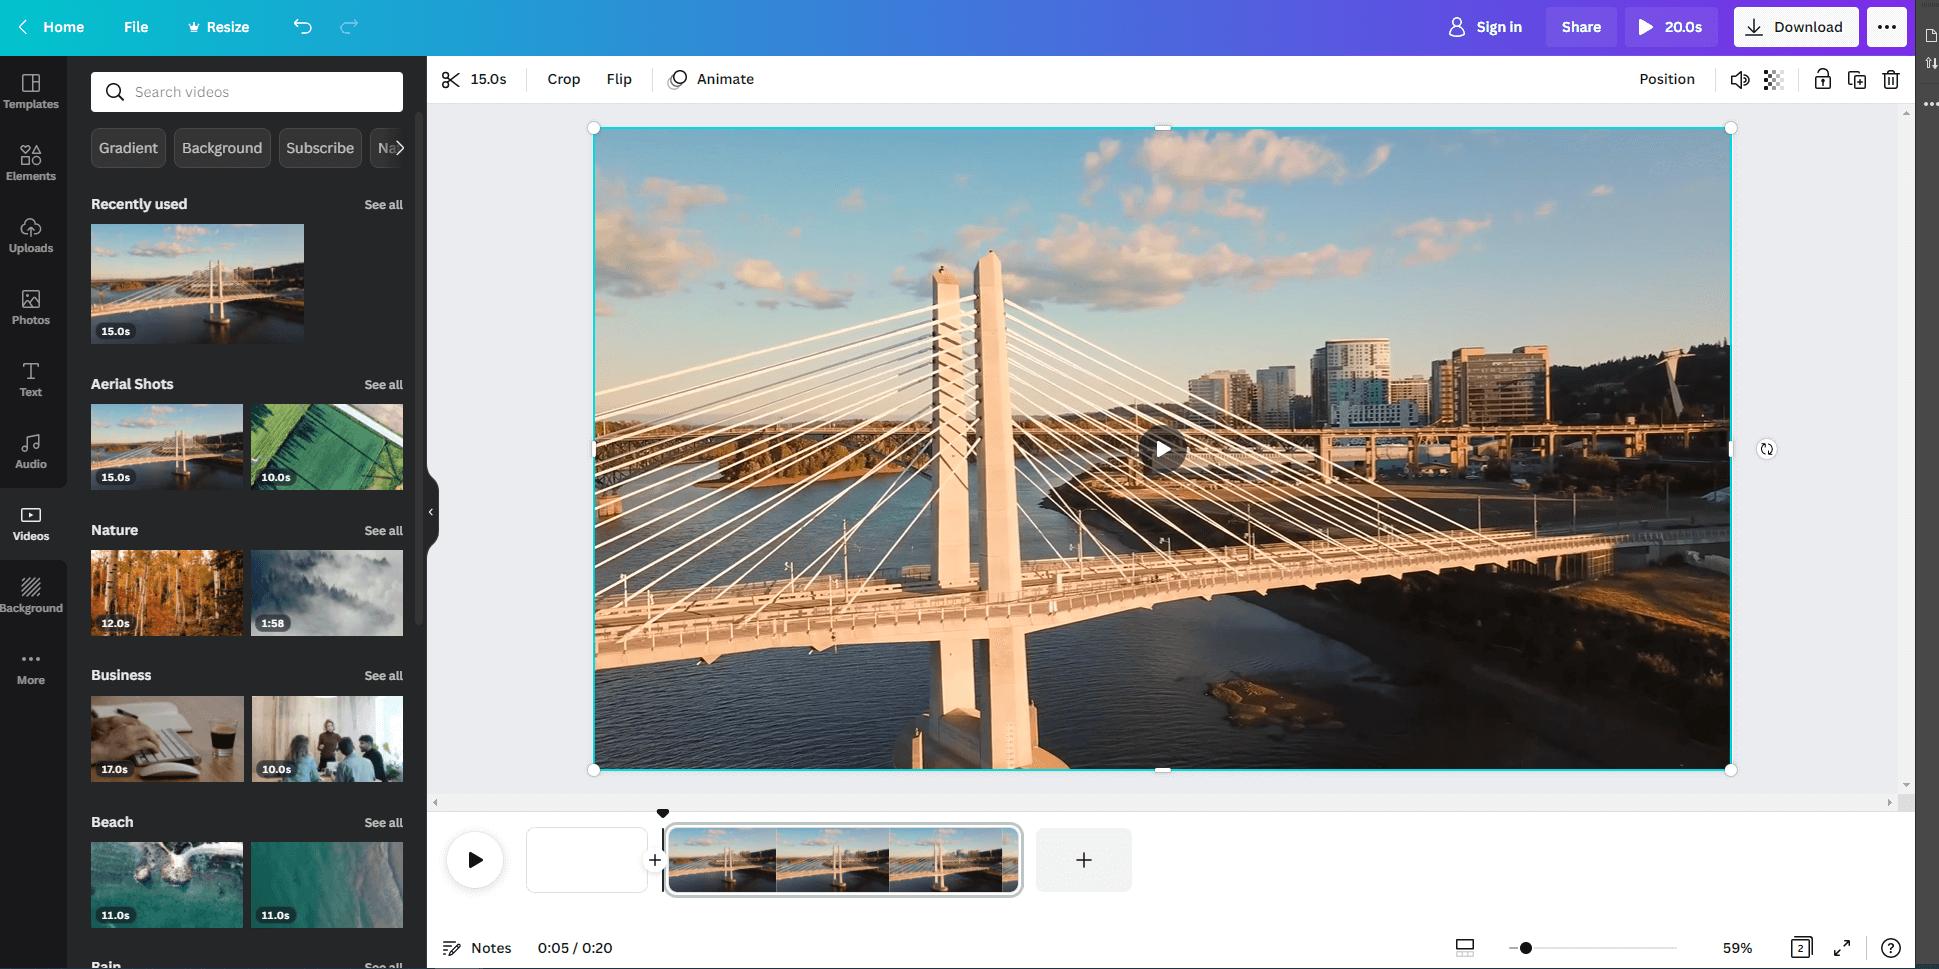The width and height of the screenshot is (1939, 969).
Task: Click the Download button
Action: [x=1795, y=27]
